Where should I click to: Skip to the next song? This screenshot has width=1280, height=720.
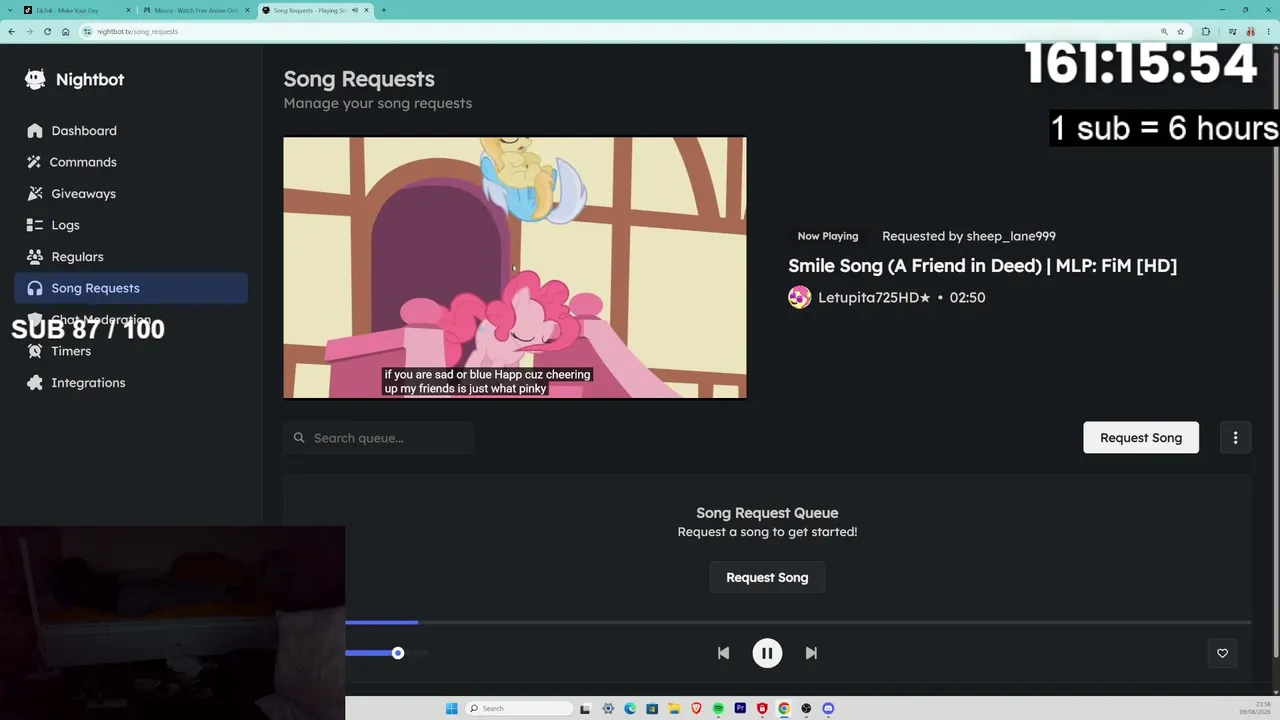(811, 653)
